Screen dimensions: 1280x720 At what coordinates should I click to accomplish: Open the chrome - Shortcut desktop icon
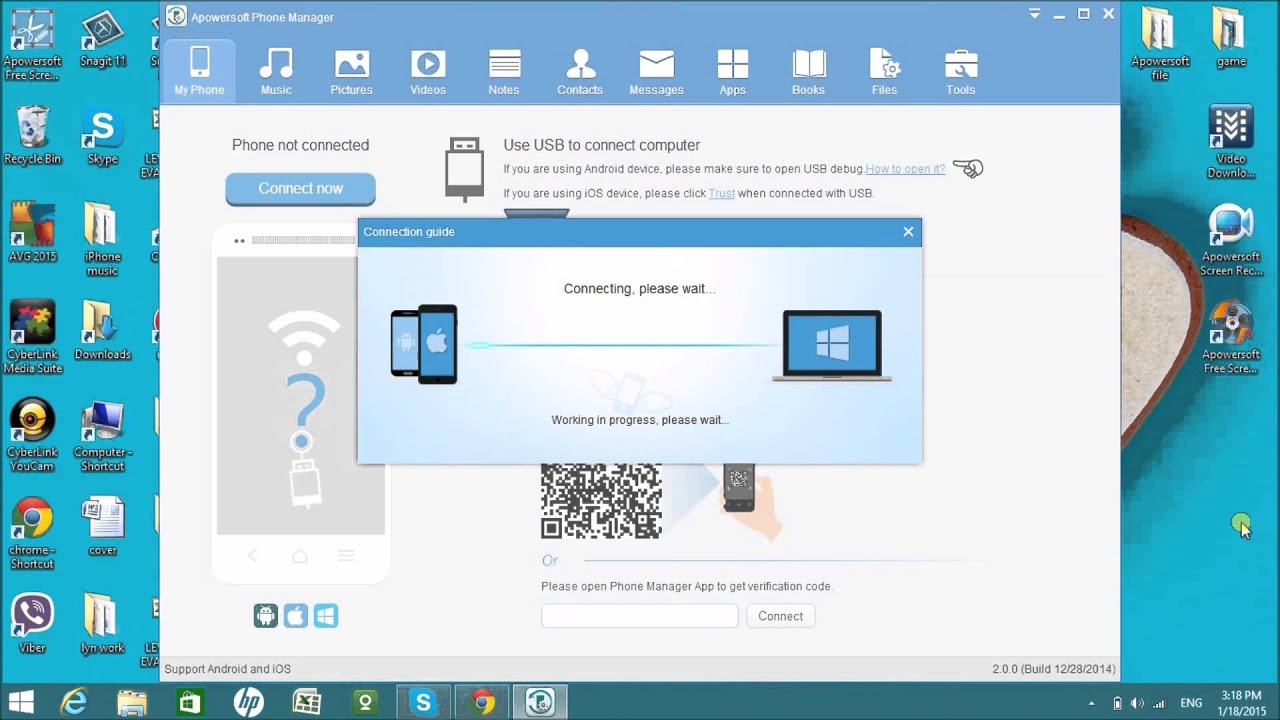tap(32, 533)
